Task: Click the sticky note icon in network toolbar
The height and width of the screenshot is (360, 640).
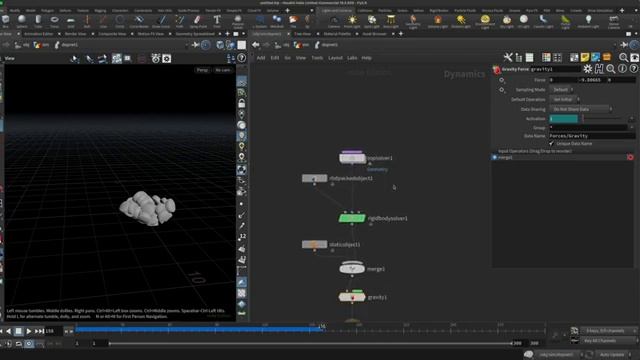Action: click(585, 58)
